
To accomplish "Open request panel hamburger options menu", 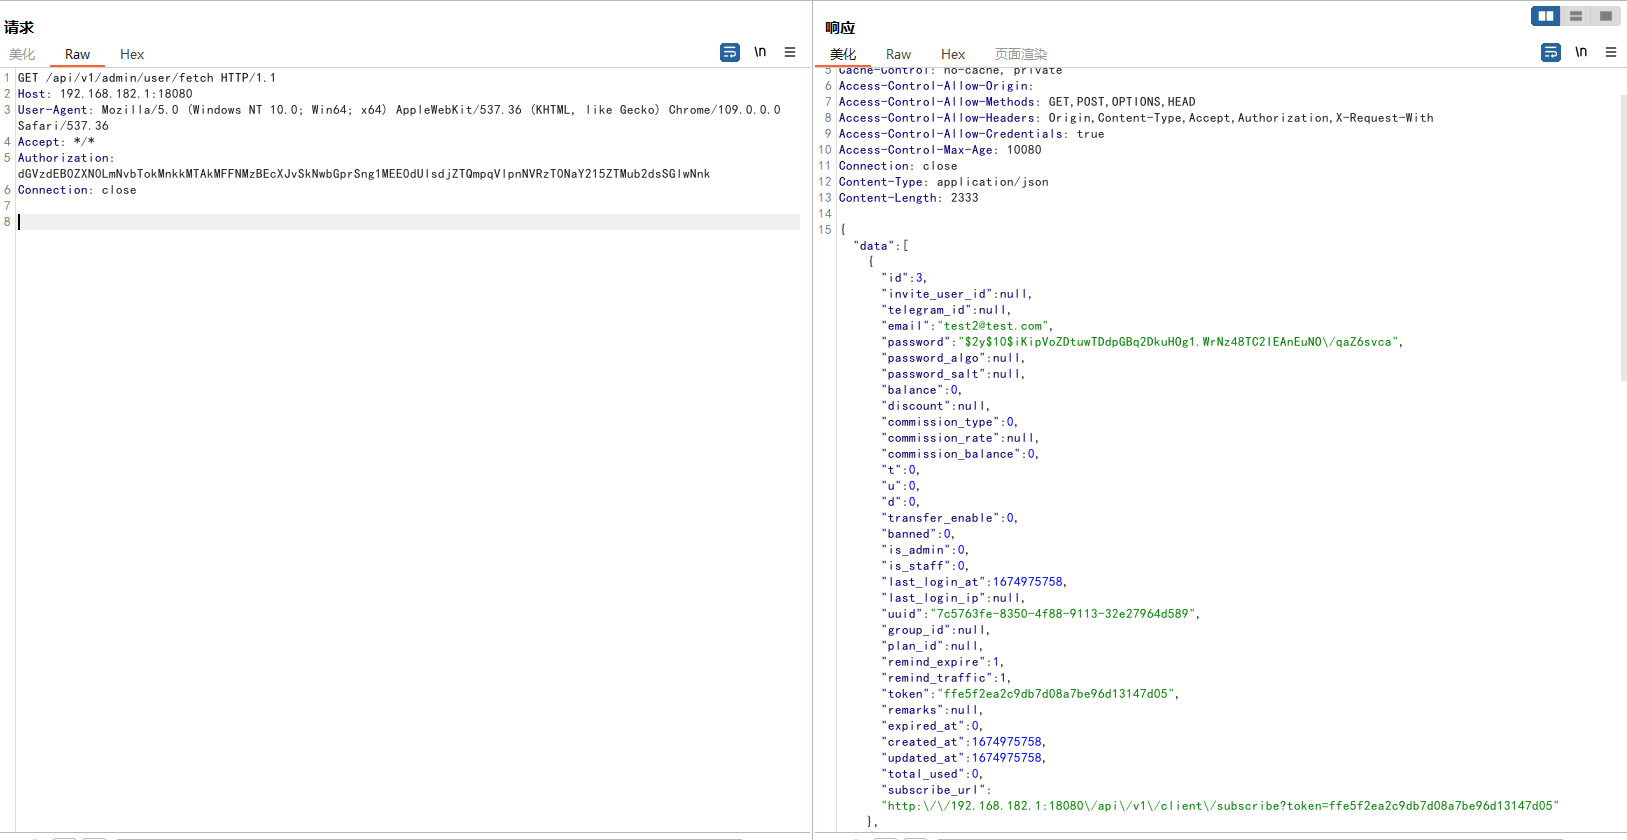I will [790, 52].
